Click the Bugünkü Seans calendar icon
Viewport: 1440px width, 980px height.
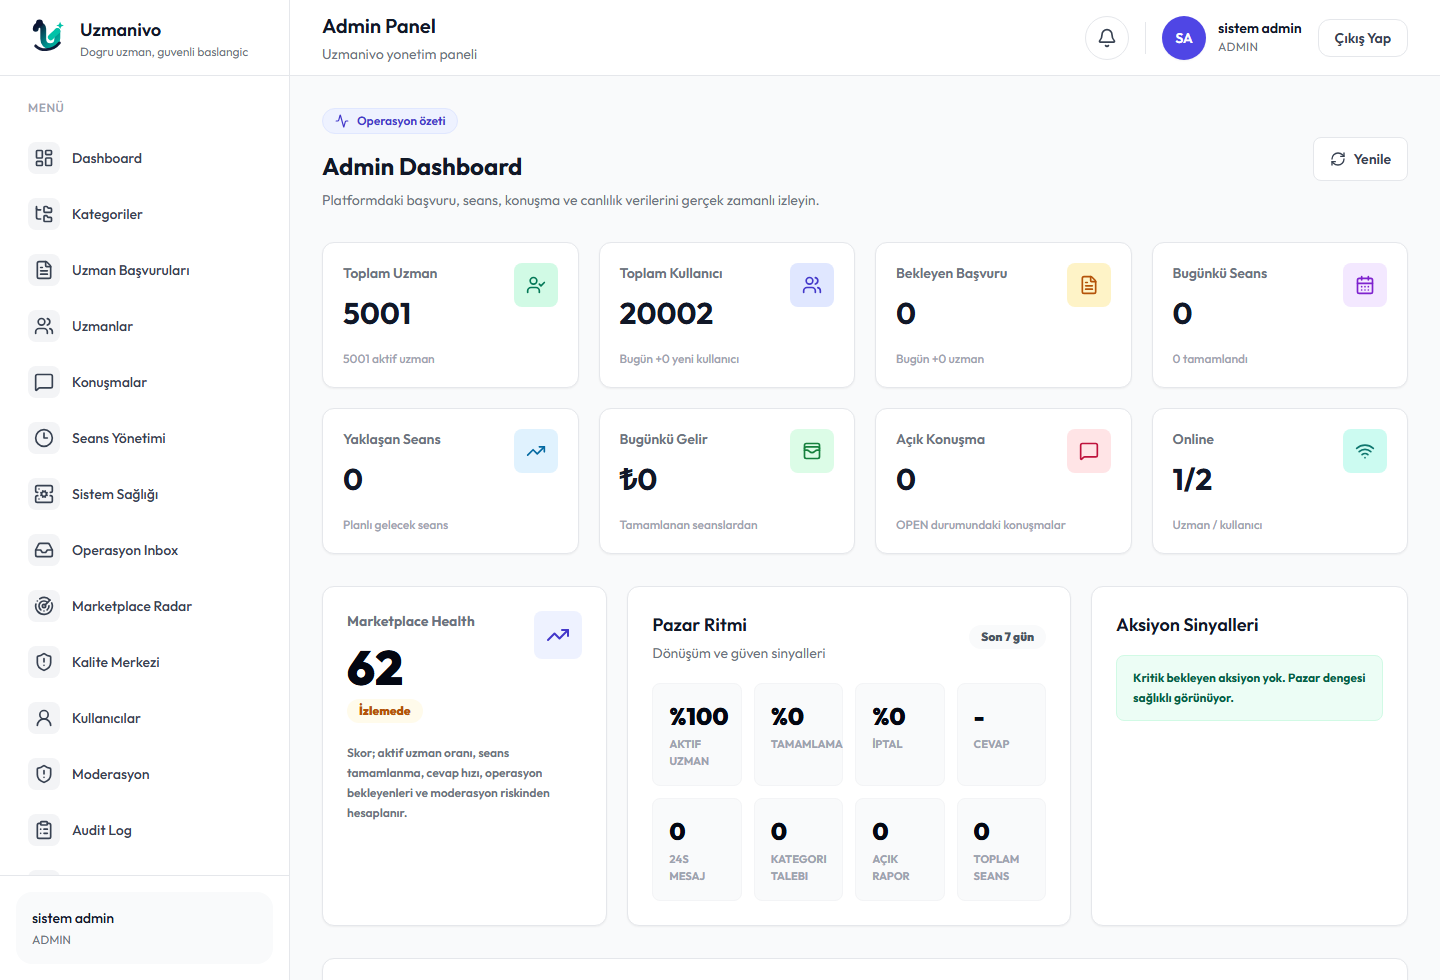click(x=1365, y=285)
